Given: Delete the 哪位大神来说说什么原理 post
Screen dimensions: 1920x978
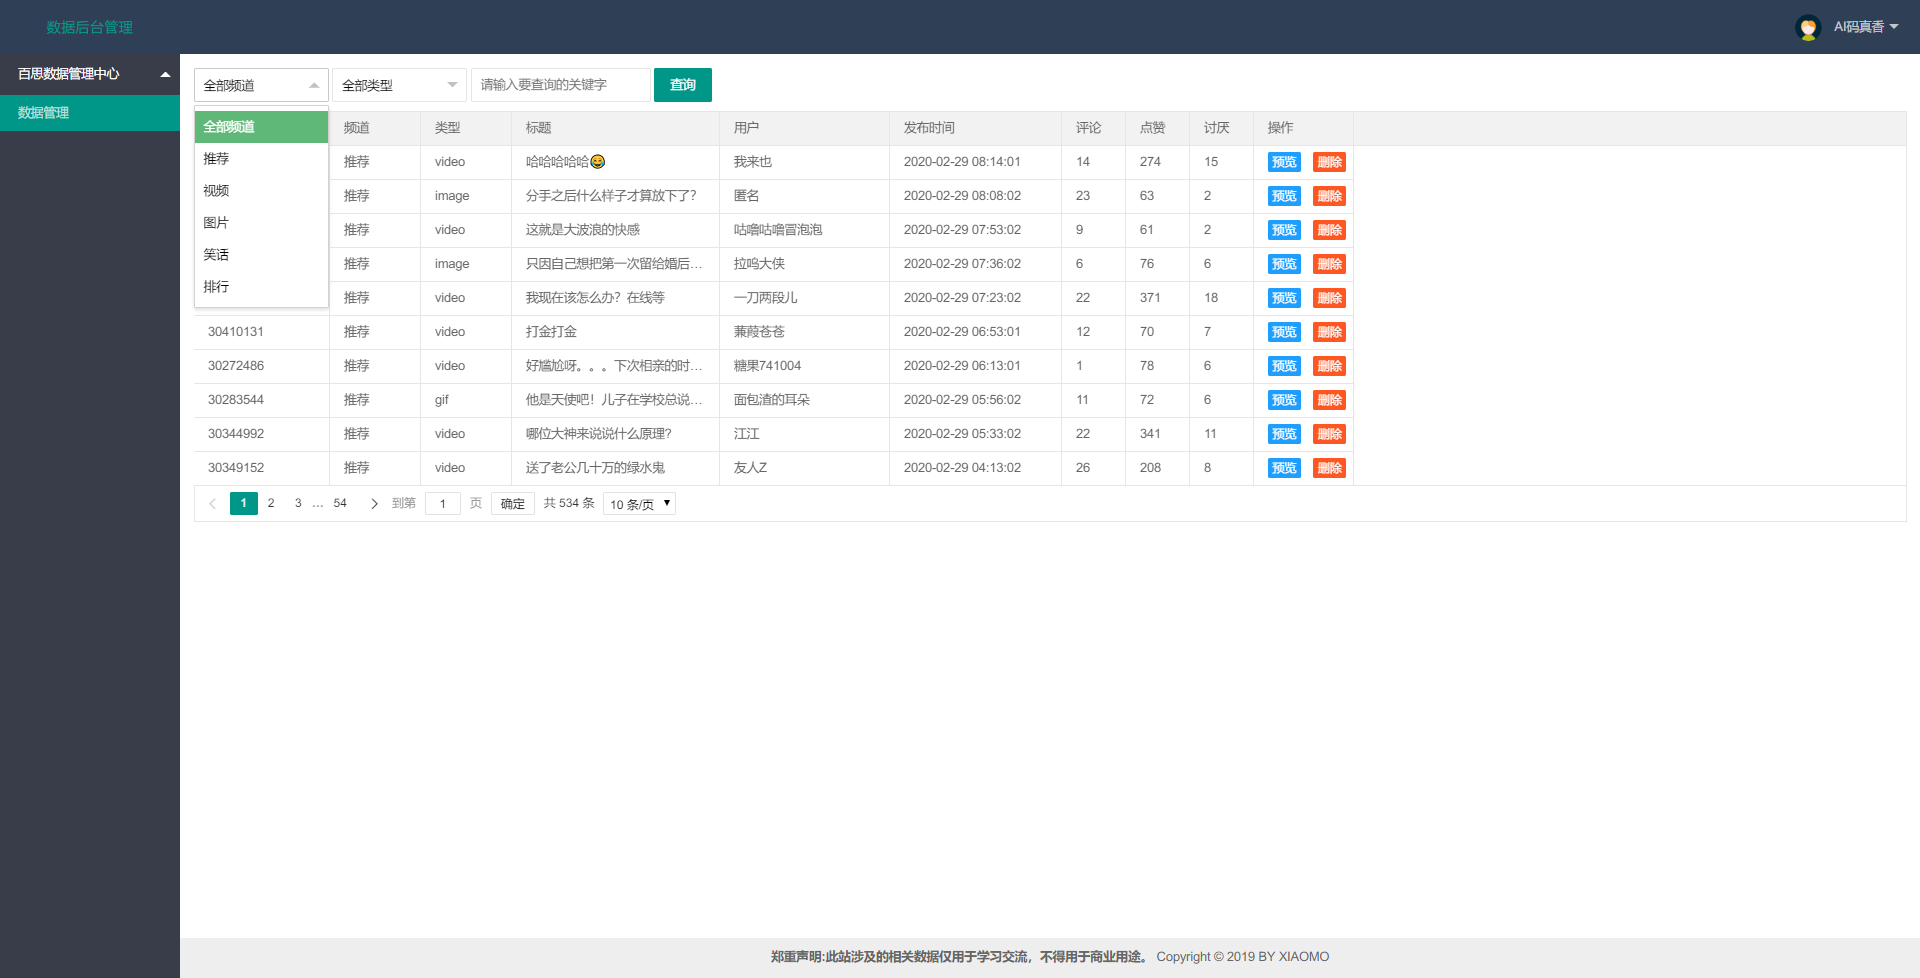Looking at the screenshot, I should (1329, 434).
